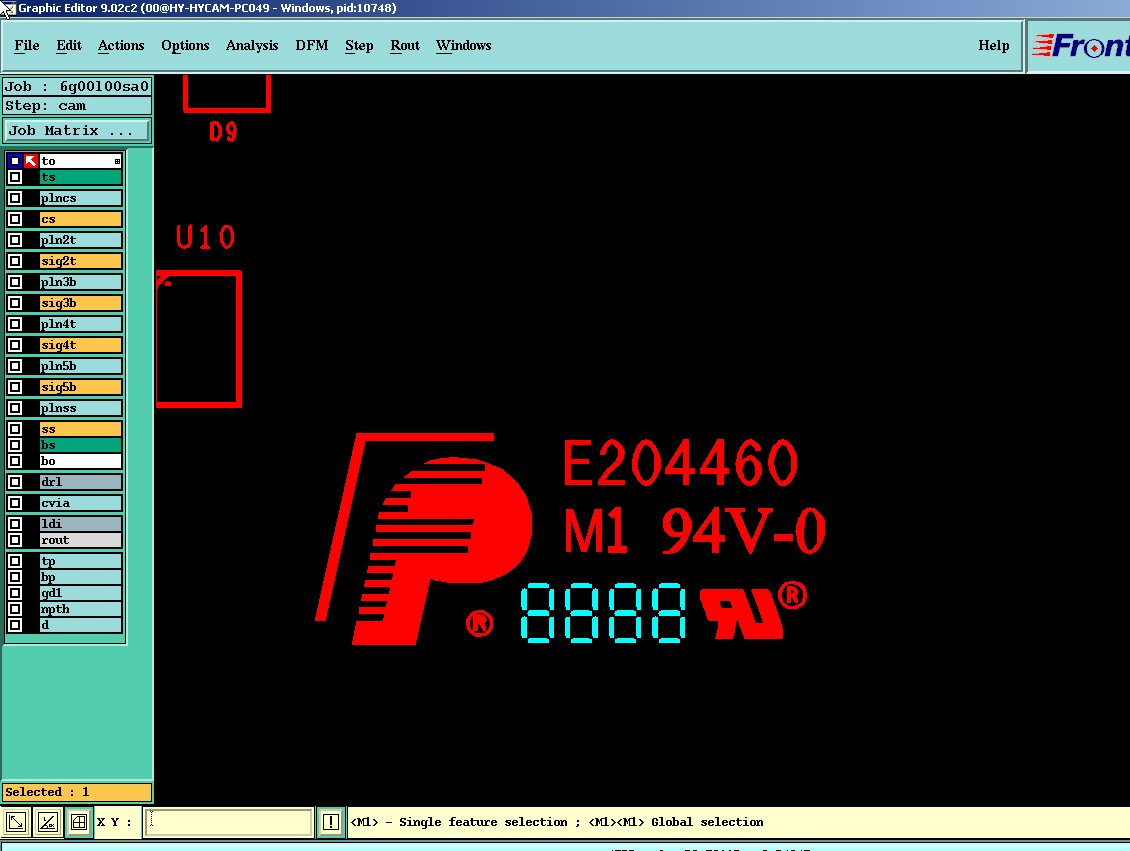Toggle display checkbox for layer 'sig4t'
Viewport: 1130px width, 851px height.
[14, 344]
